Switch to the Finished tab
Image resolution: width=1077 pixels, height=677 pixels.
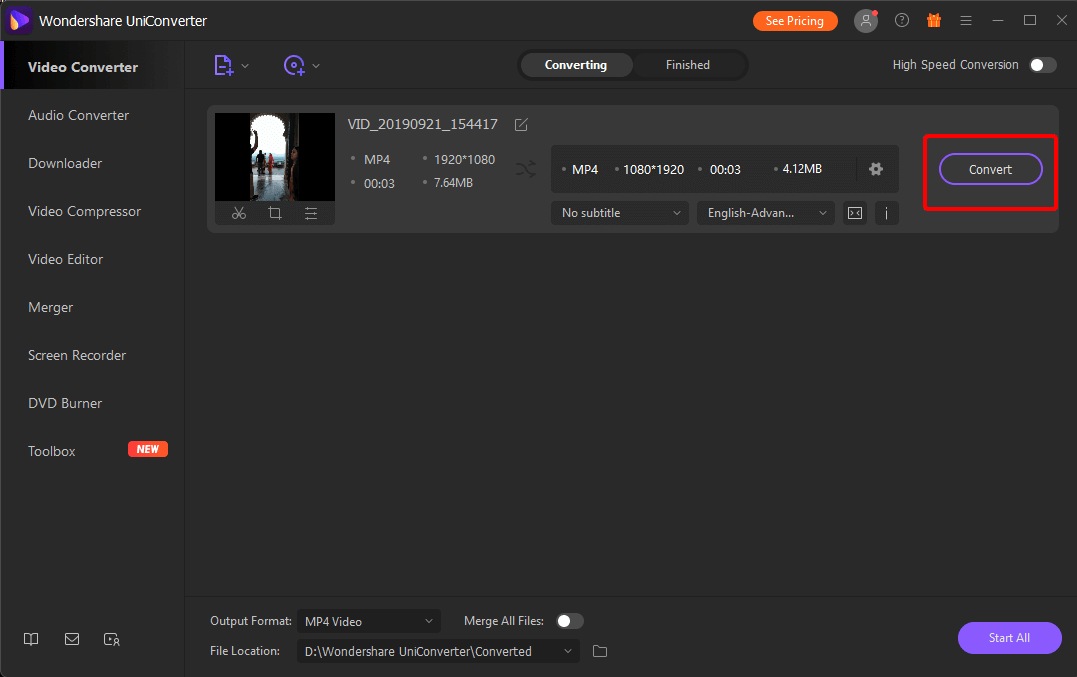point(687,64)
